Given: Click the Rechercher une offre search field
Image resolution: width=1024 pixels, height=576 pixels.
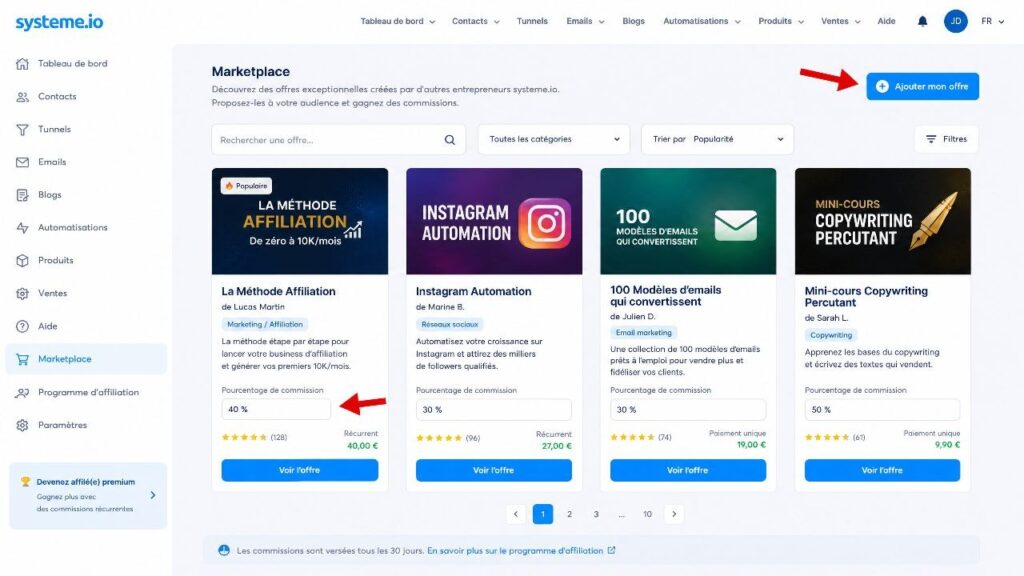Looking at the screenshot, I should coord(338,140).
